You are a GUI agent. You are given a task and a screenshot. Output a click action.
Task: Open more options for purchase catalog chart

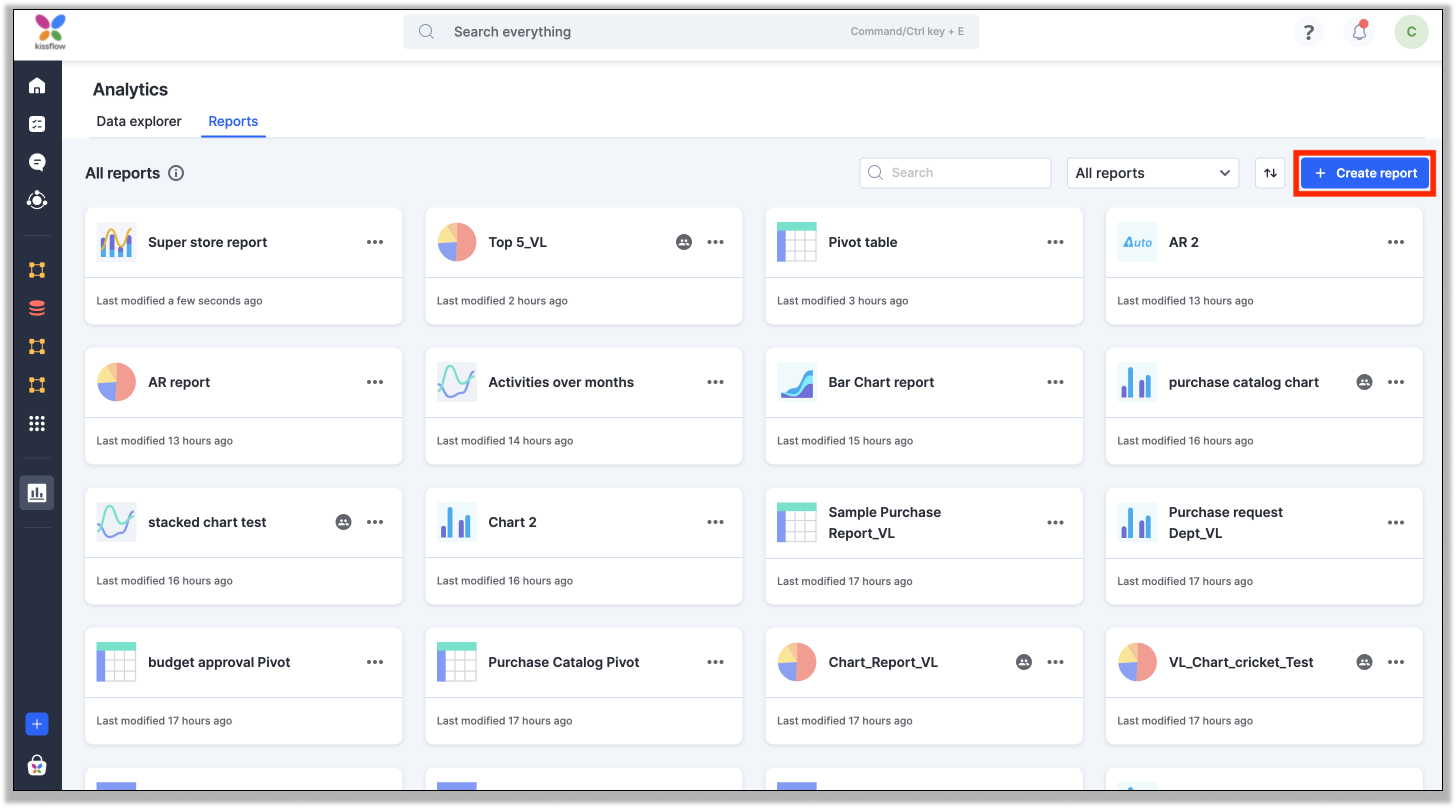1396,382
